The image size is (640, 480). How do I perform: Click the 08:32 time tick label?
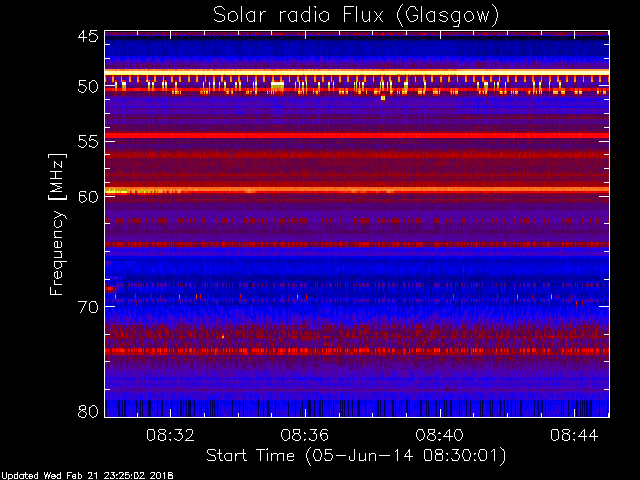pos(170,435)
